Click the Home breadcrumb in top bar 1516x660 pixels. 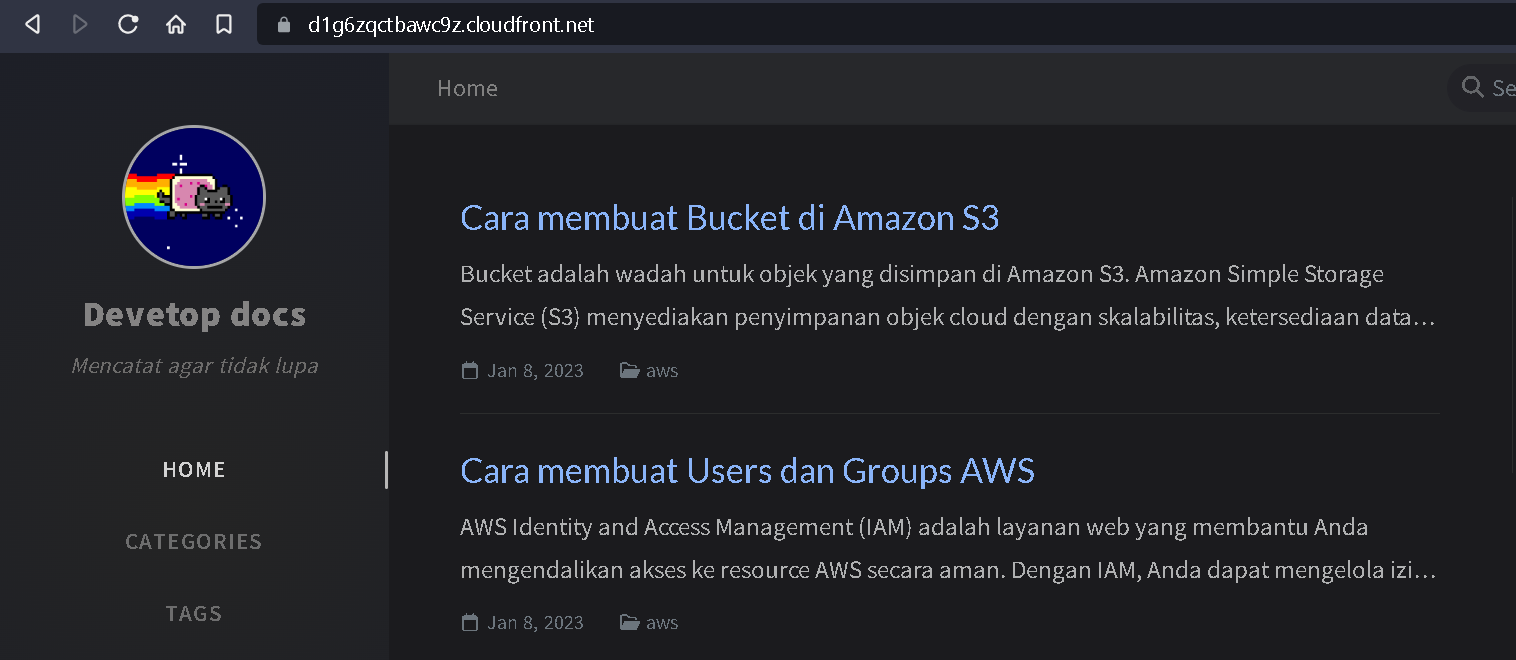[x=467, y=89]
